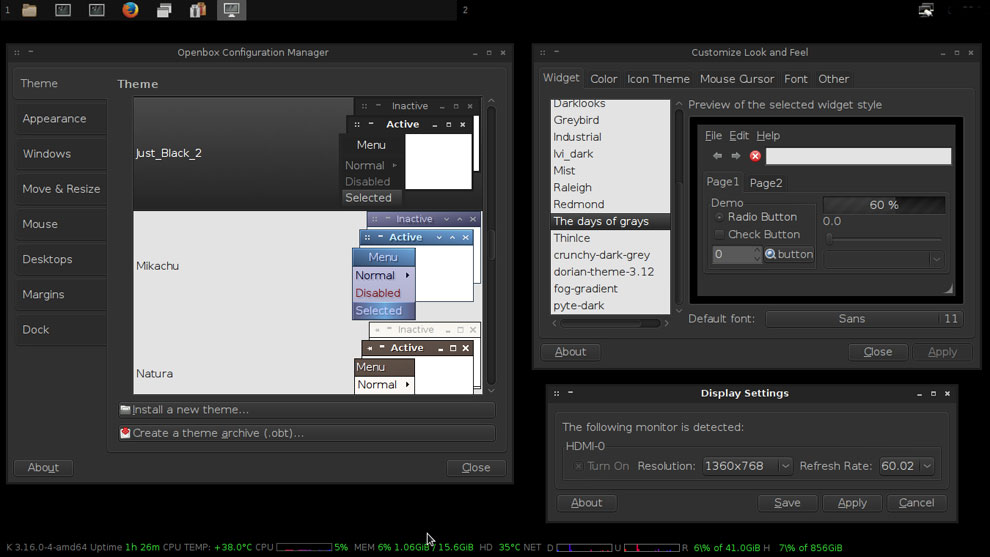Click the stacked windows icon in top panel

164,10
